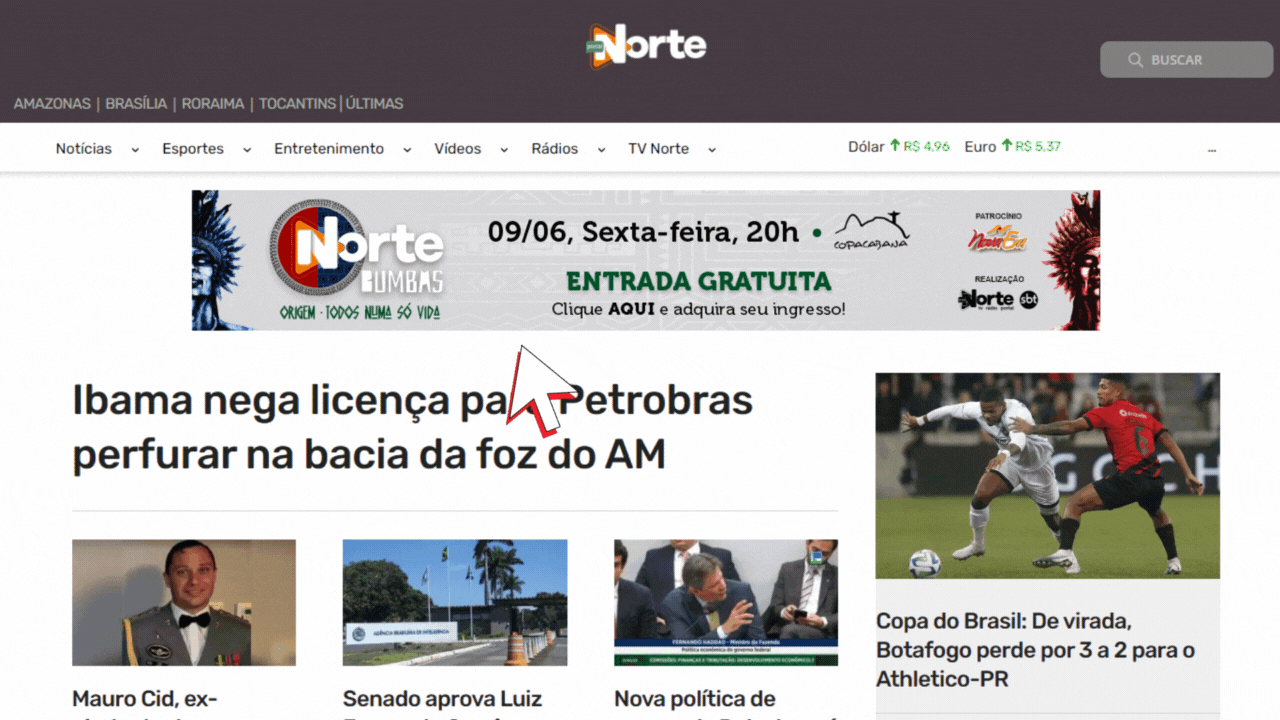Open the Amazonas region link
The height and width of the screenshot is (720, 1280).
pos(52,104)
